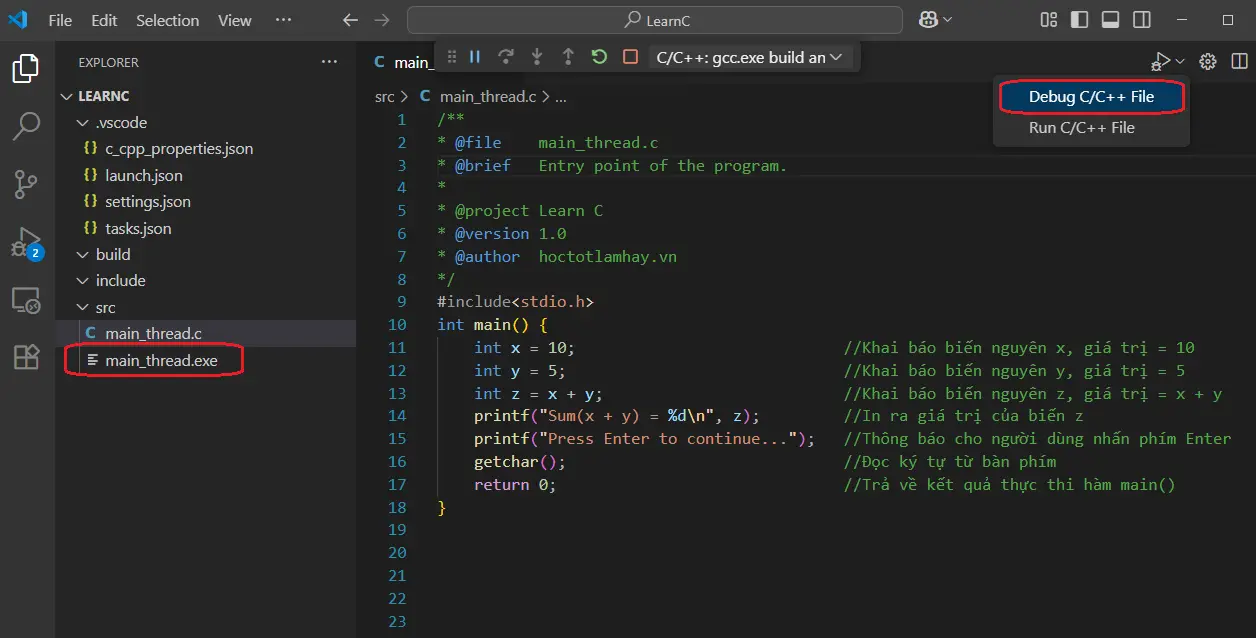
Task: Click the LearnC command center search box
Action: pyautogui.click(x=655, y=20)
